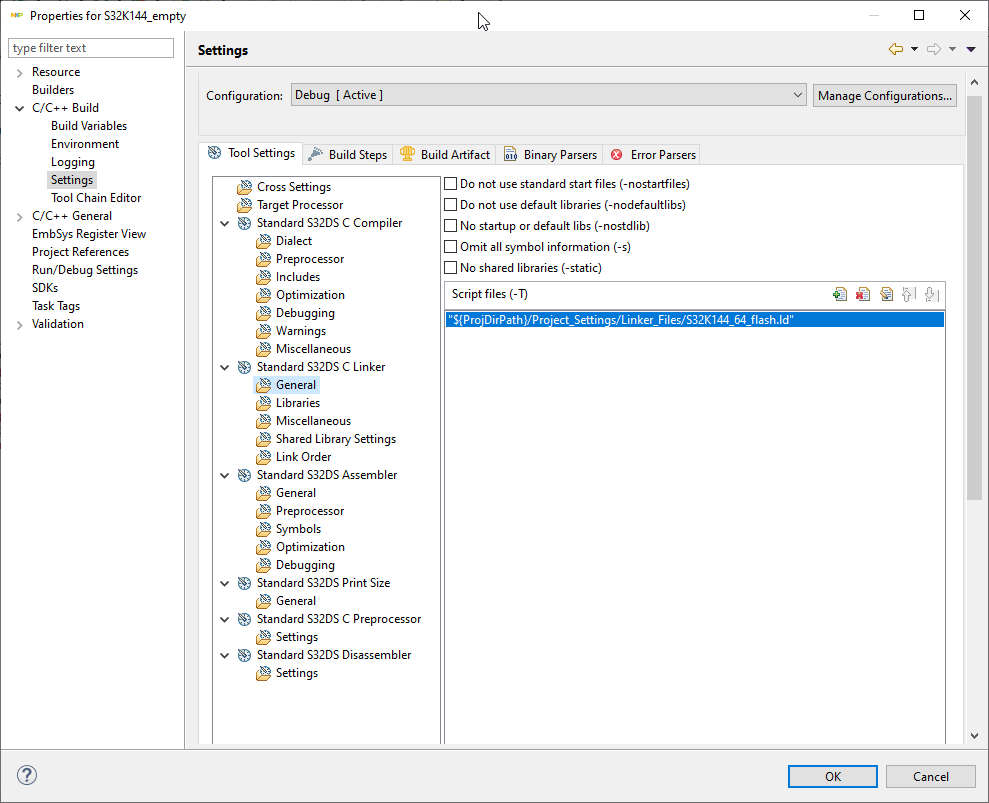Select Standard S32DS C Preprocessor tool
This screenshot has height=803, width=989.
coord(339,619)
